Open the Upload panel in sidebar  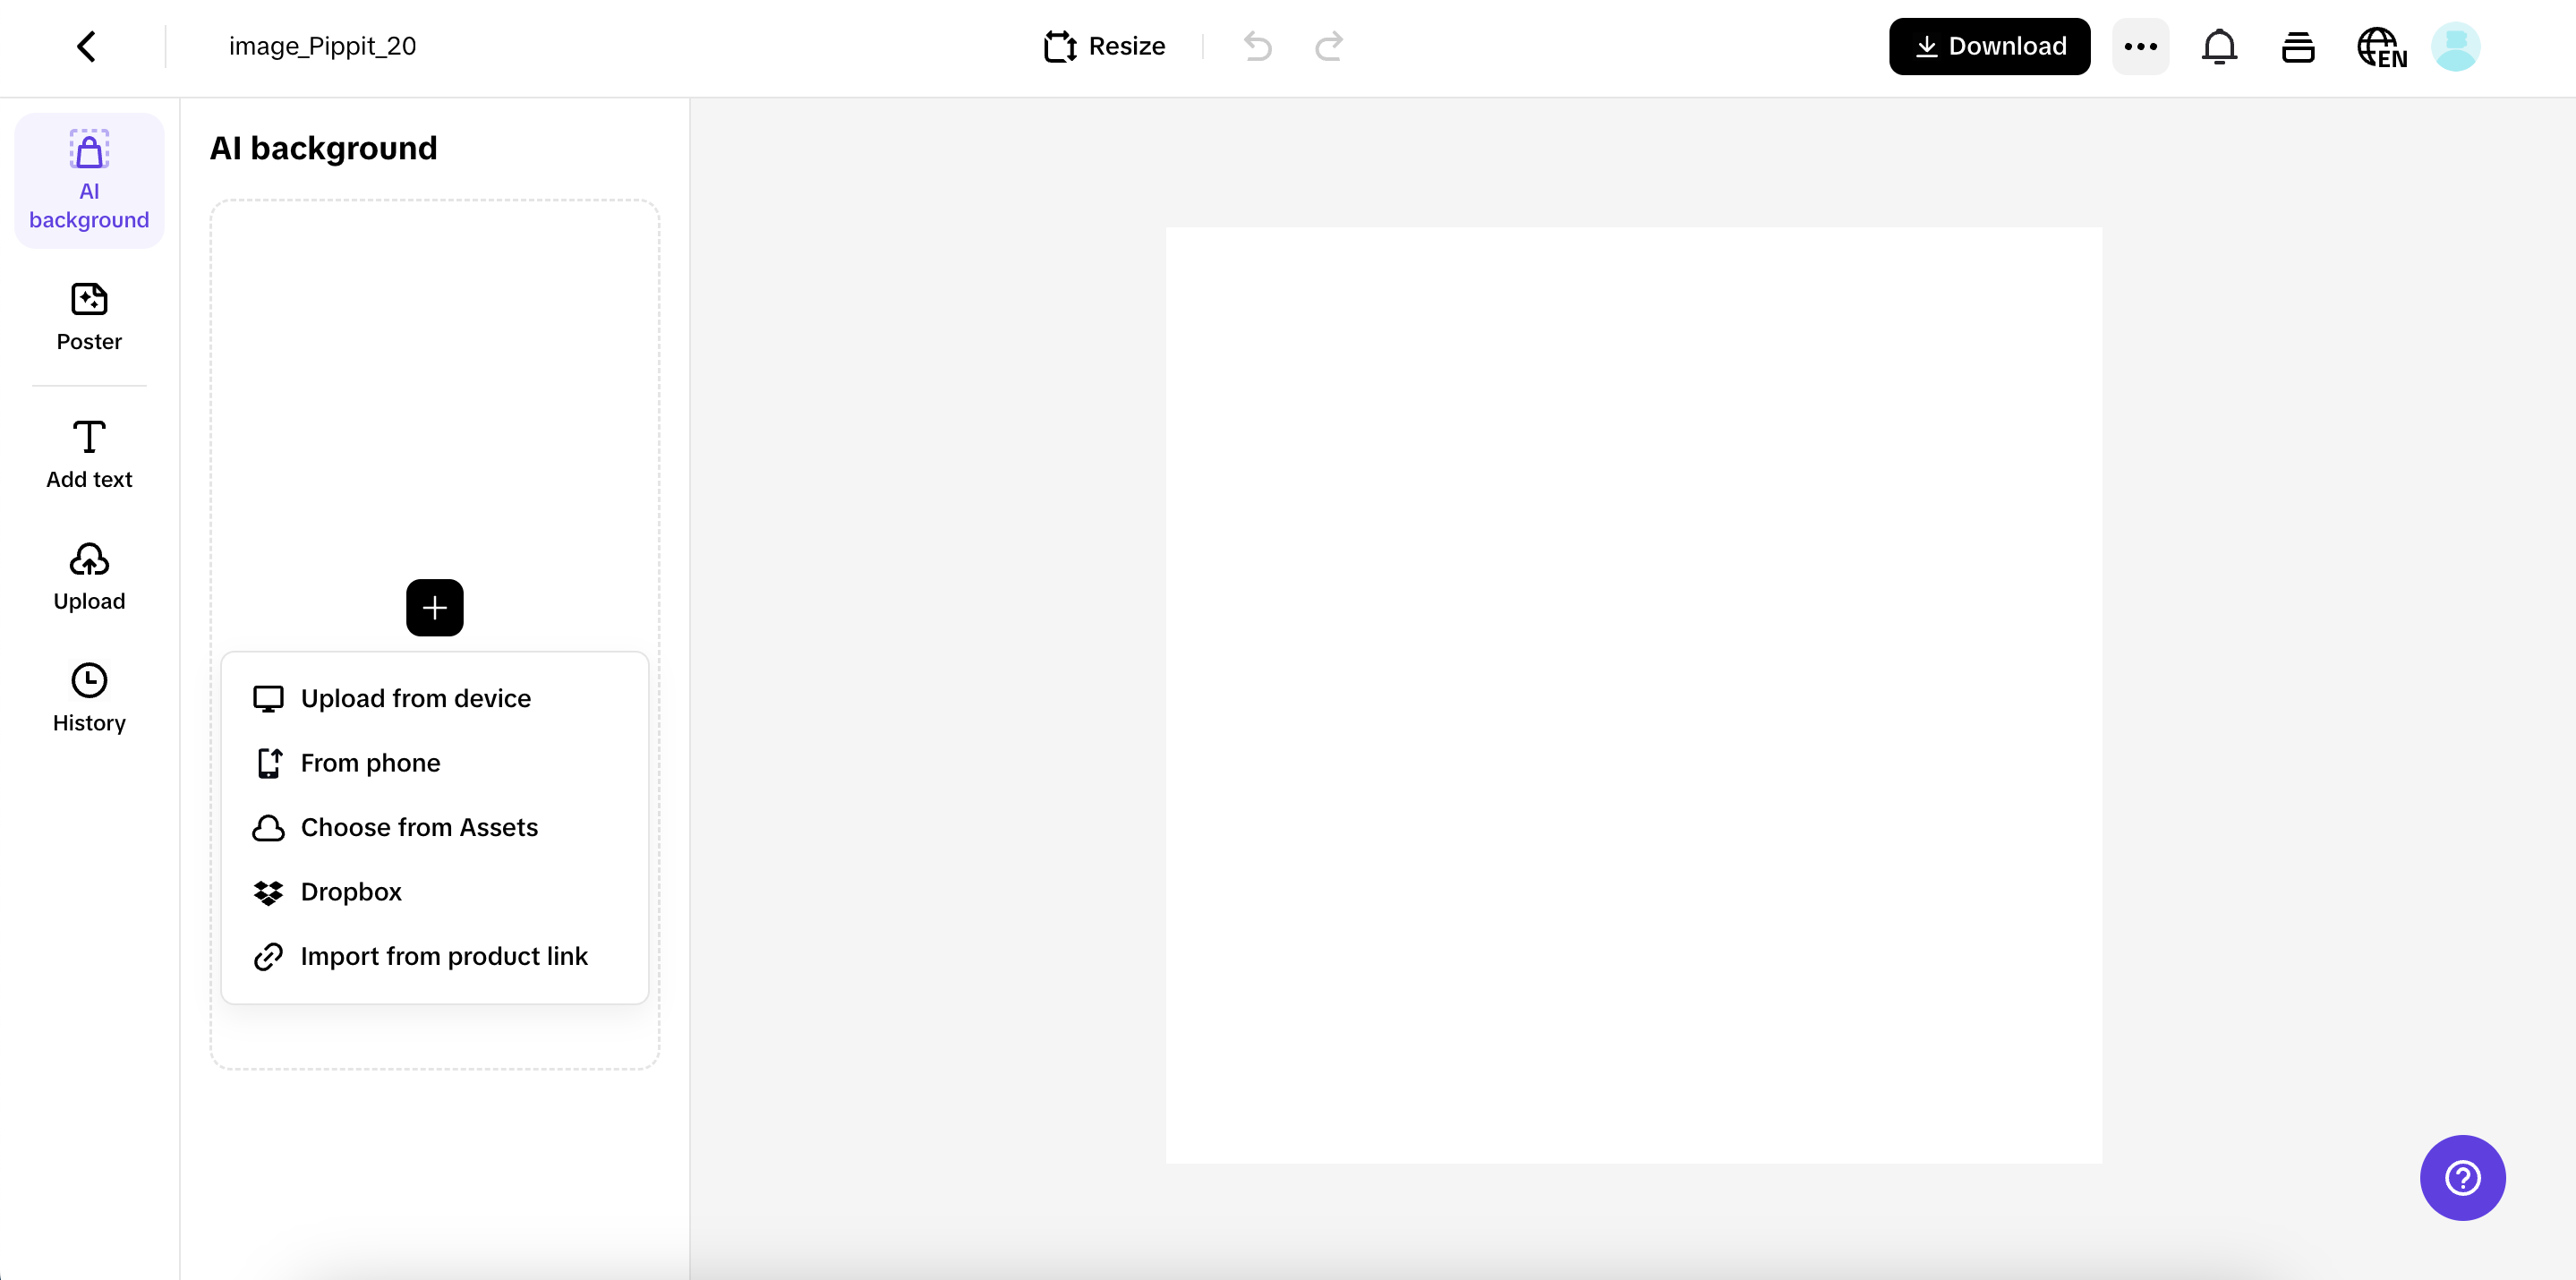(88, 577)
